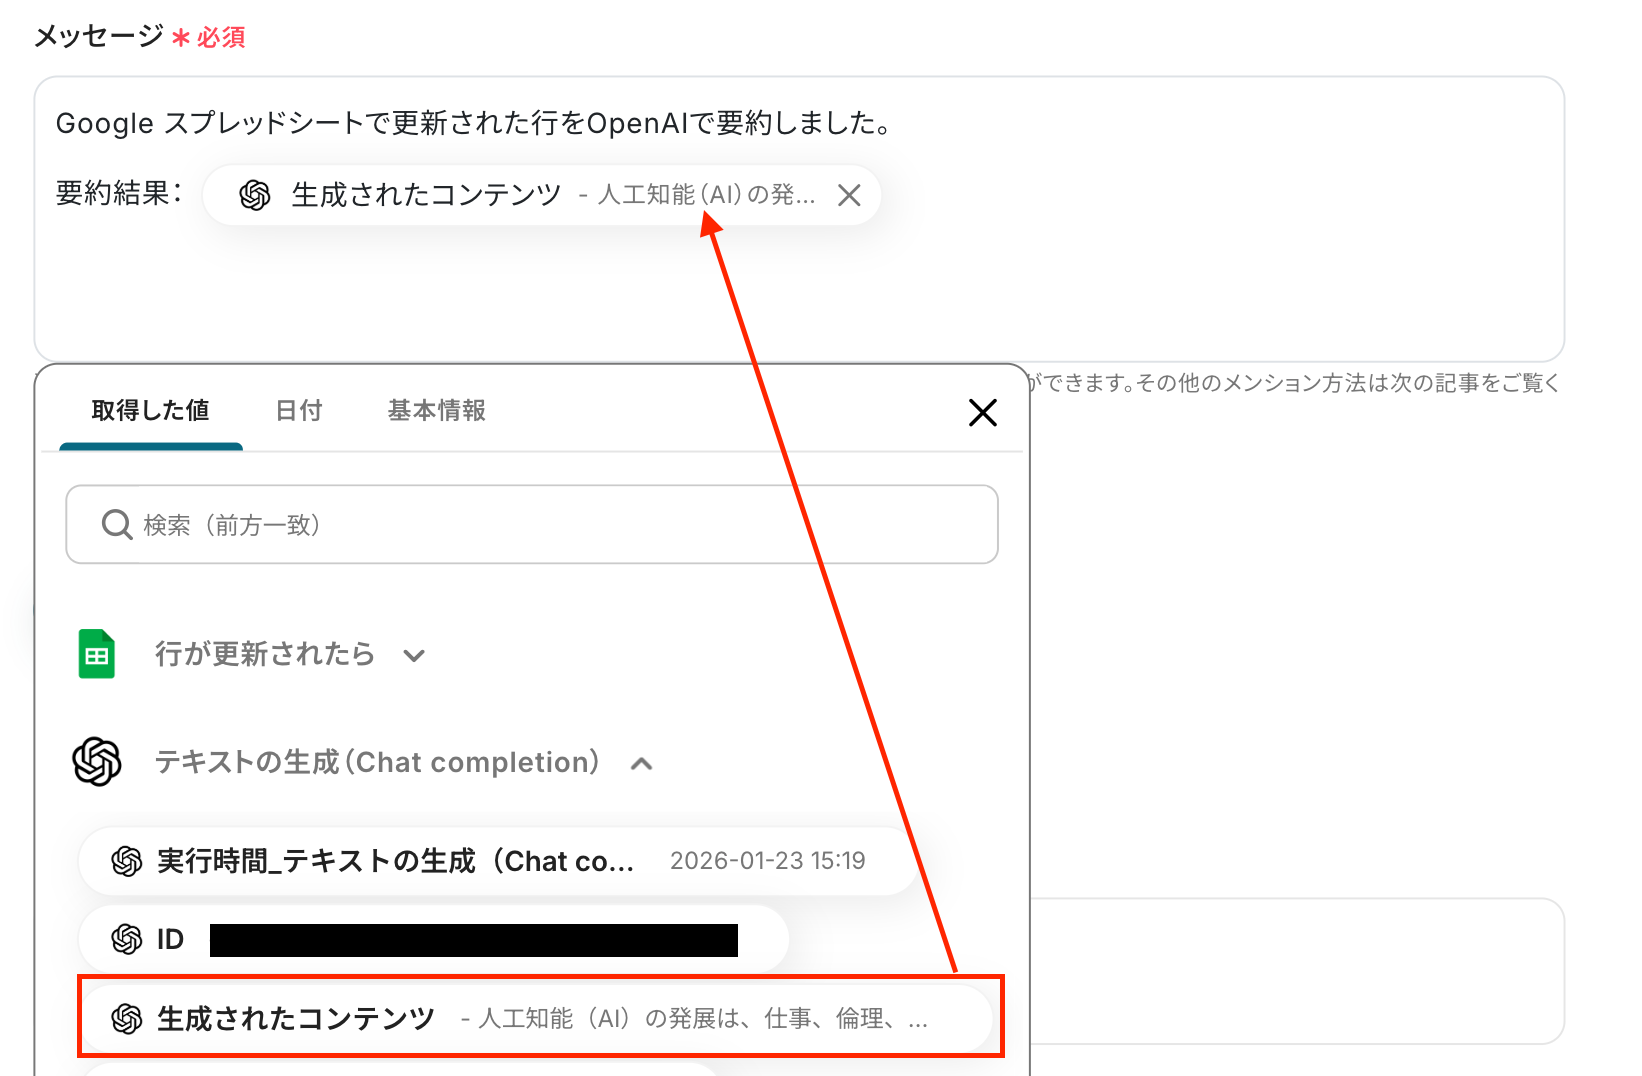Open the 日付 tab

(x=299, y=411)
